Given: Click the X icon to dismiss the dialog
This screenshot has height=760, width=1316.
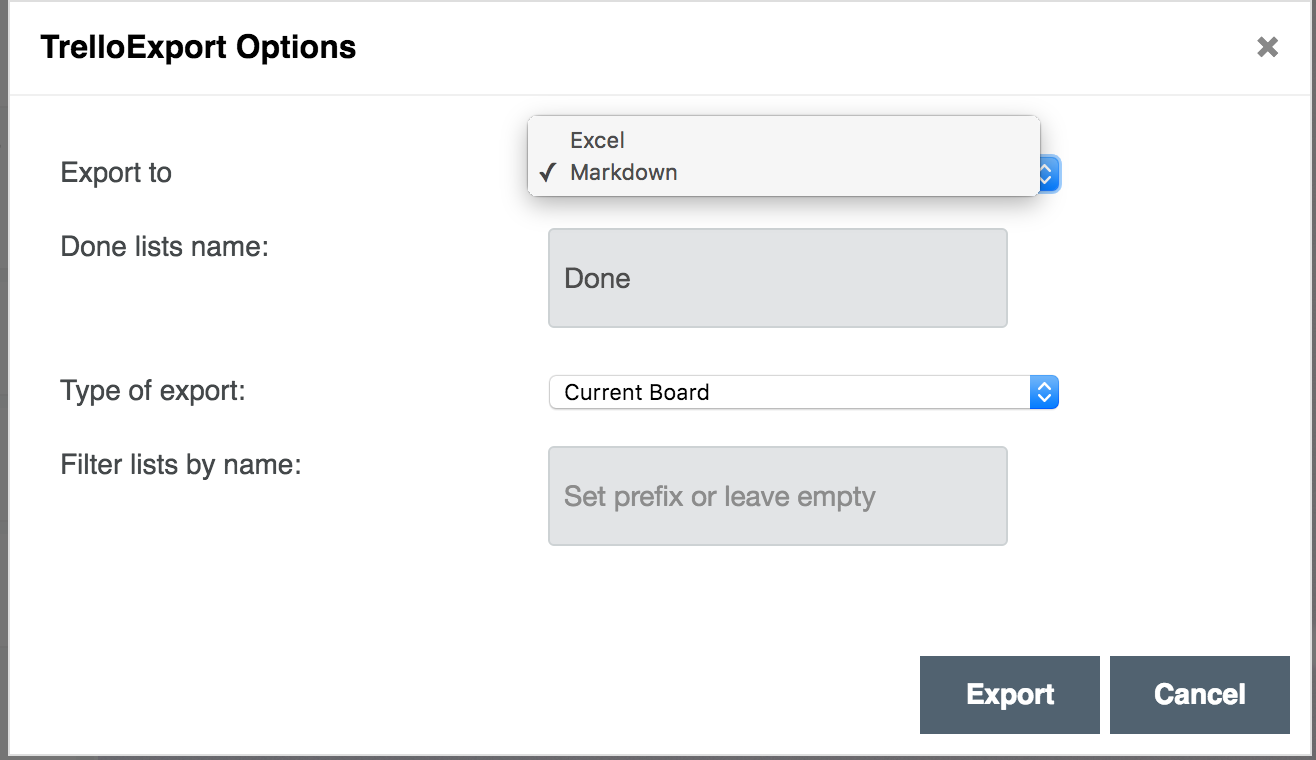Looking at the screenshot, I should 1267,46.
